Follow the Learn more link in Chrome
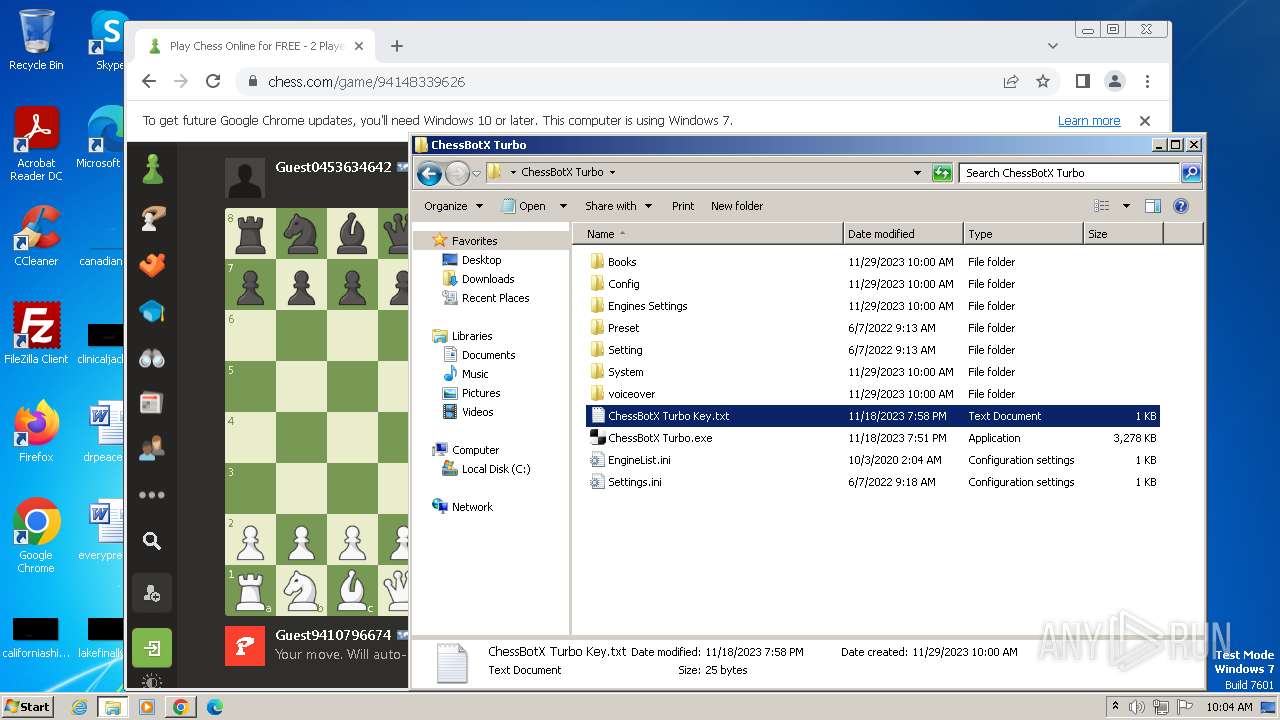This screenshot has width=1280, height=720. point(1089,121)
